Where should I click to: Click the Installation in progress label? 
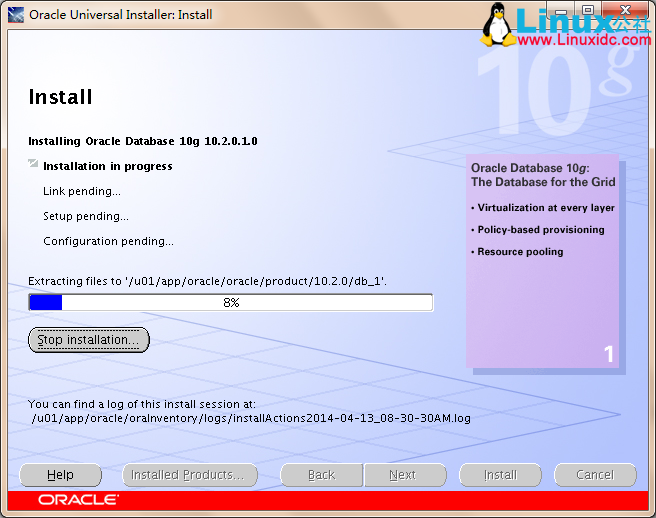coord(108,166)
